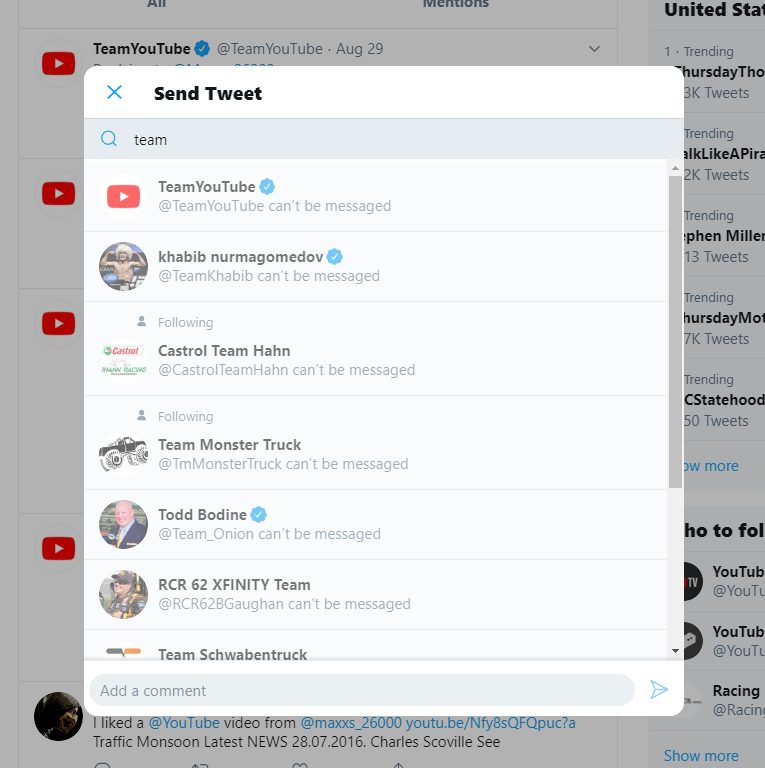Click YouTube avatar beside the Team_Onion row
This screenshot has height=768, width=765.
[58, 549]
